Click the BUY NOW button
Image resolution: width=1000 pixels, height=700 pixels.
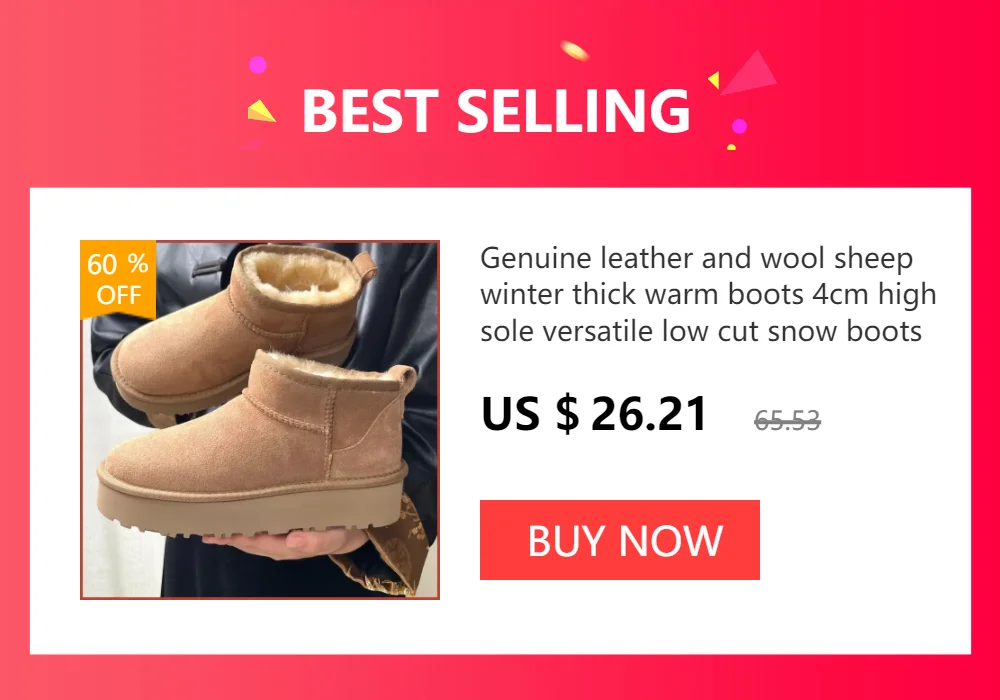coord(619,540)
